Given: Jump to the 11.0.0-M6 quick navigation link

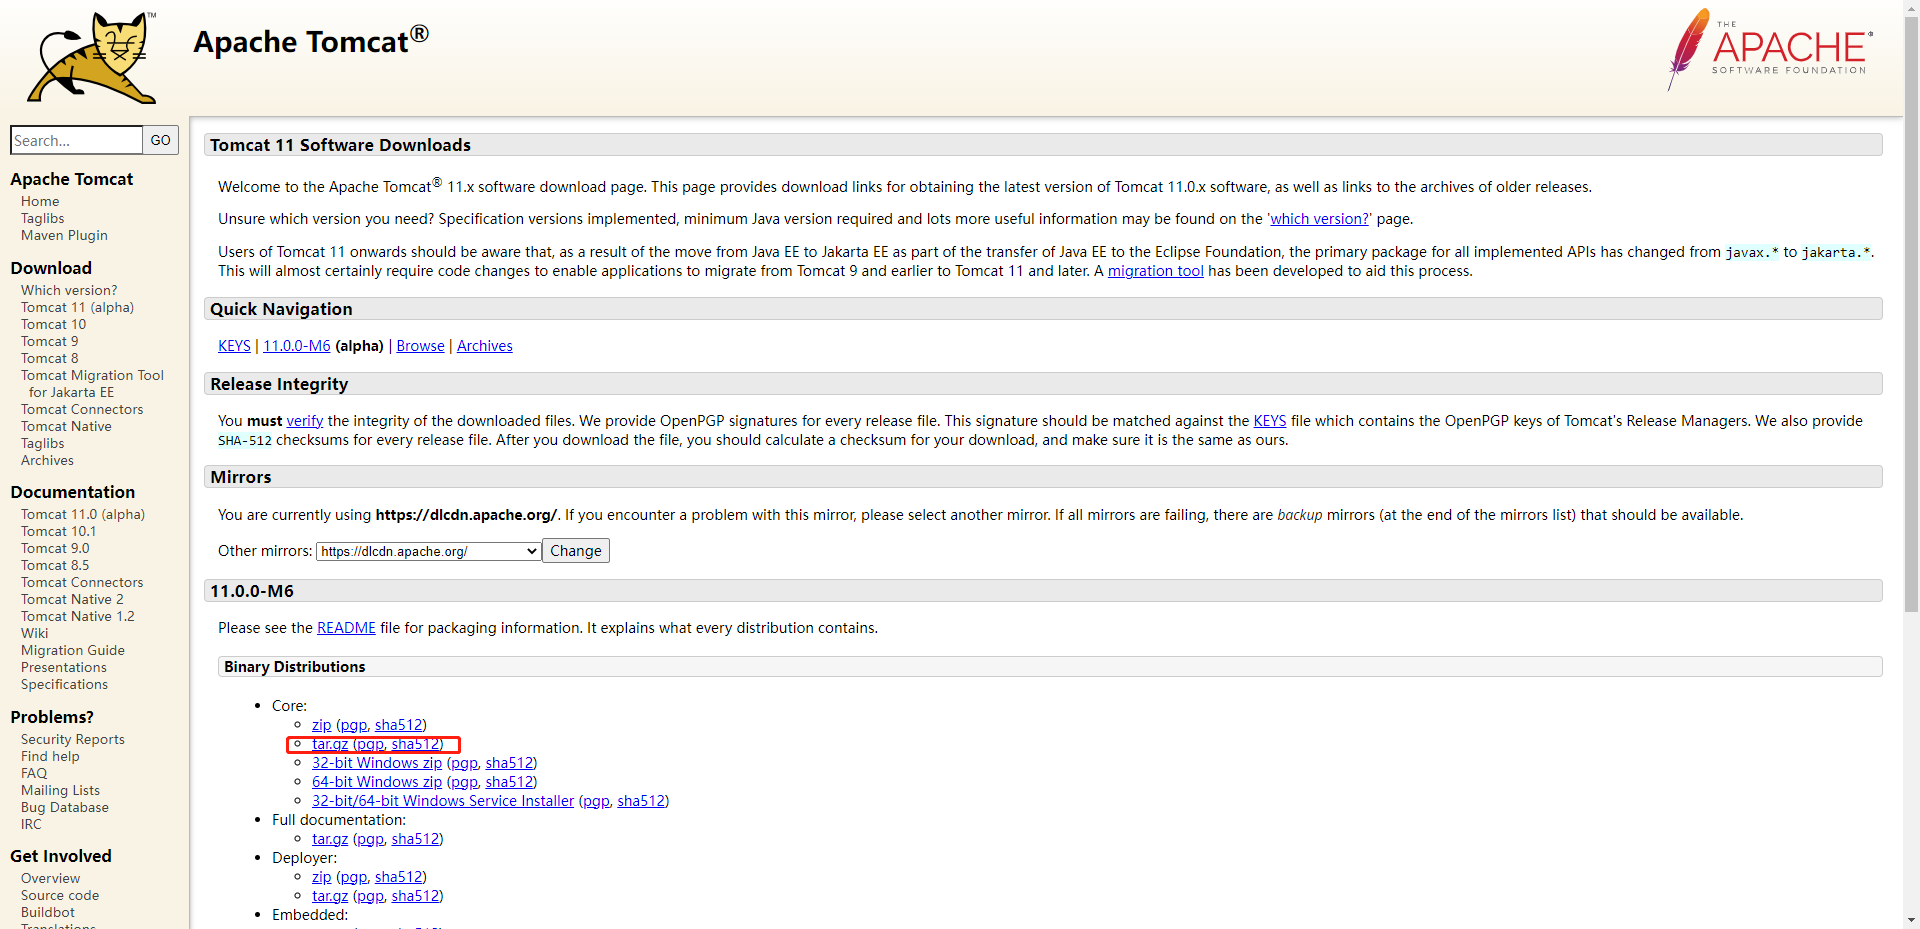Looking at the screenshot, I should [296, 346].
